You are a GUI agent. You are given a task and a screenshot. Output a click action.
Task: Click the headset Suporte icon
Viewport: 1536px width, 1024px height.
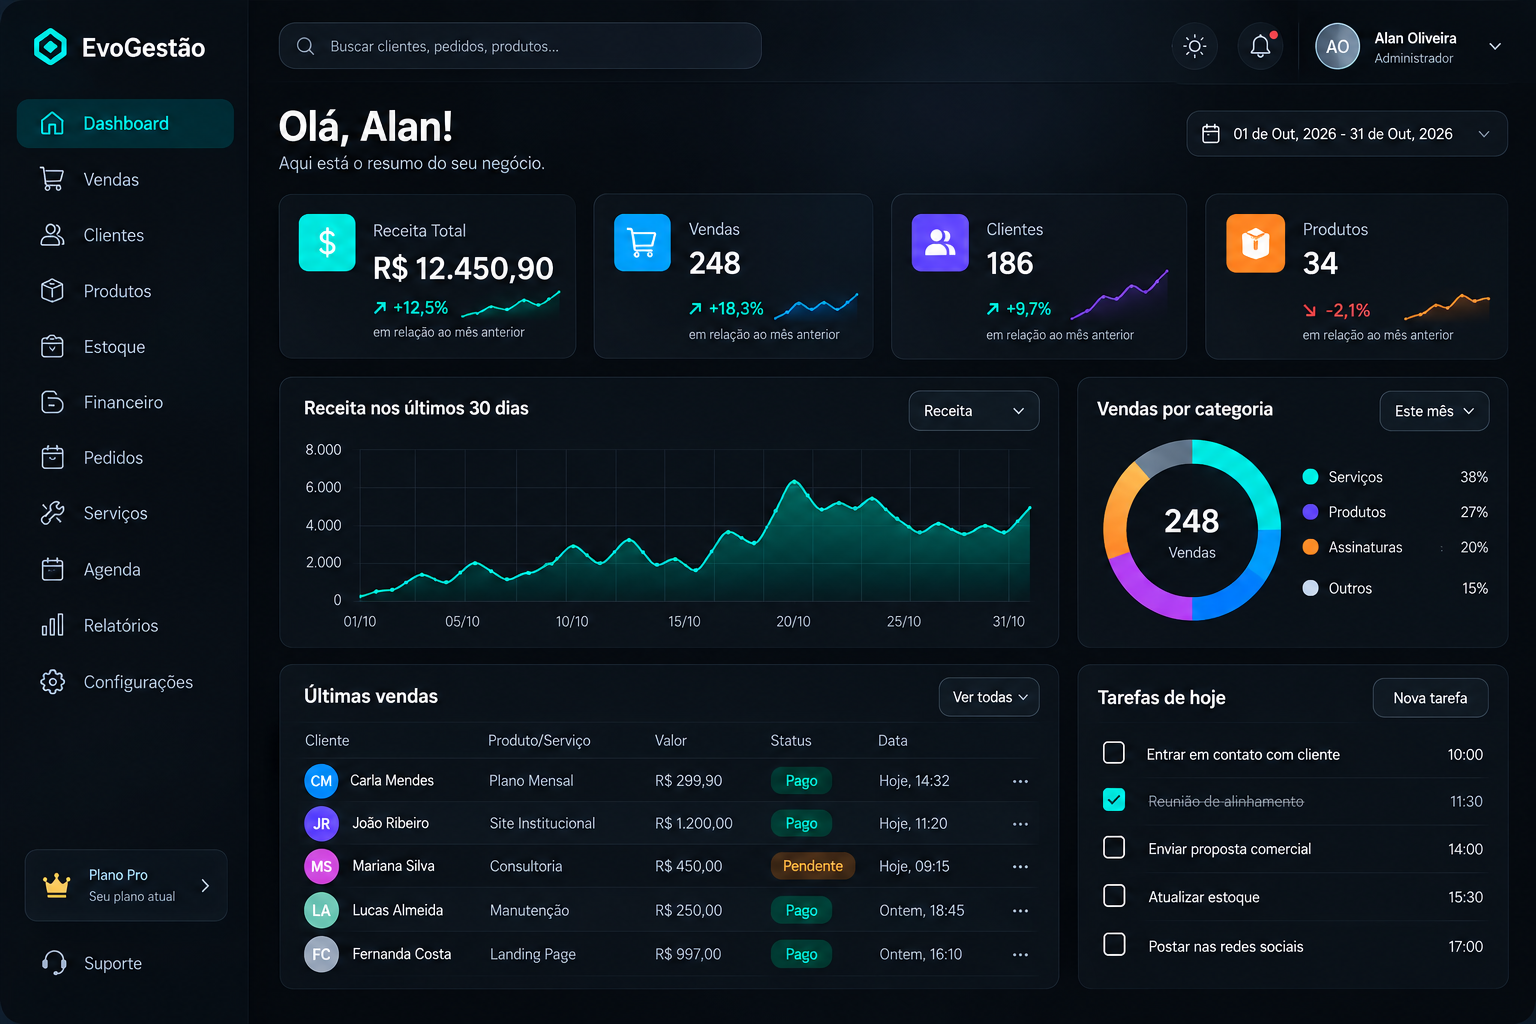(x=54, y=963)
